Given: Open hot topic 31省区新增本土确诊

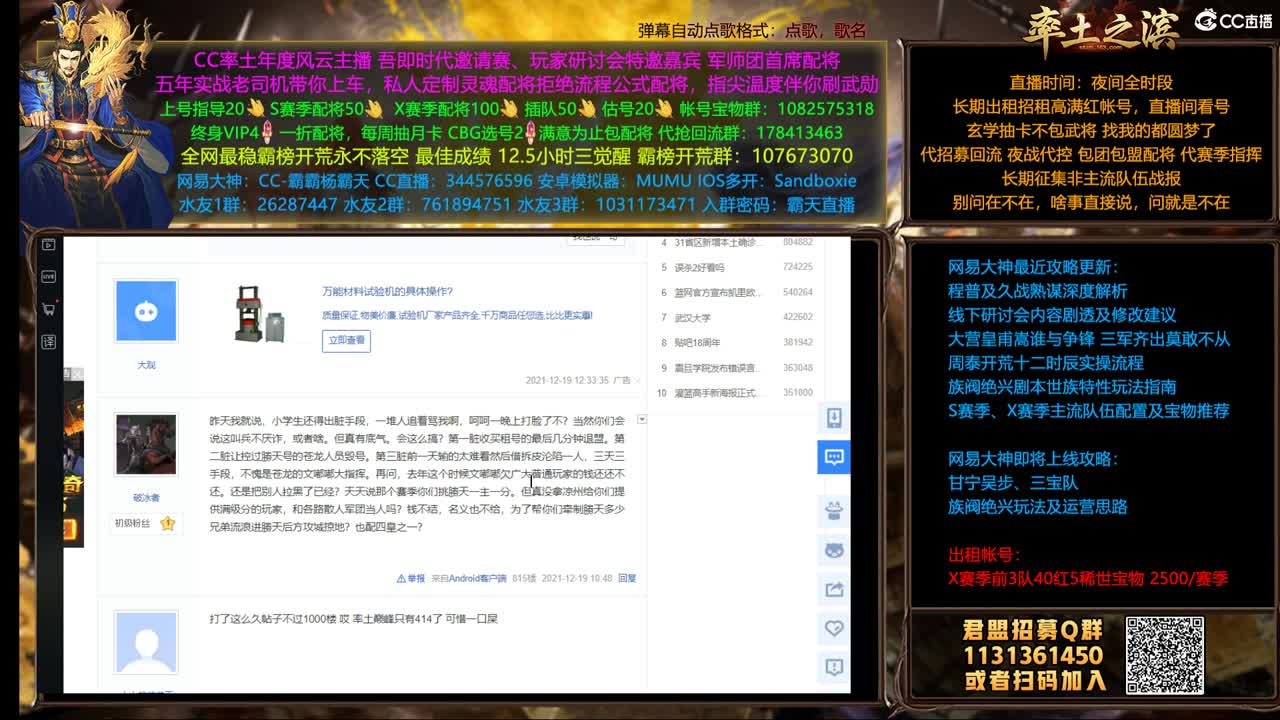Looking at the screenshot, I should [x=717, y=242].
